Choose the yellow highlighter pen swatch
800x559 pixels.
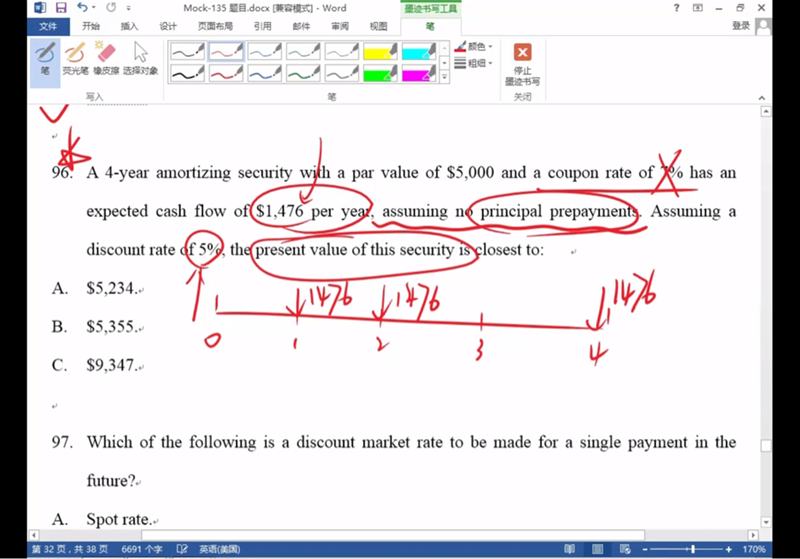tap(380, 50)
